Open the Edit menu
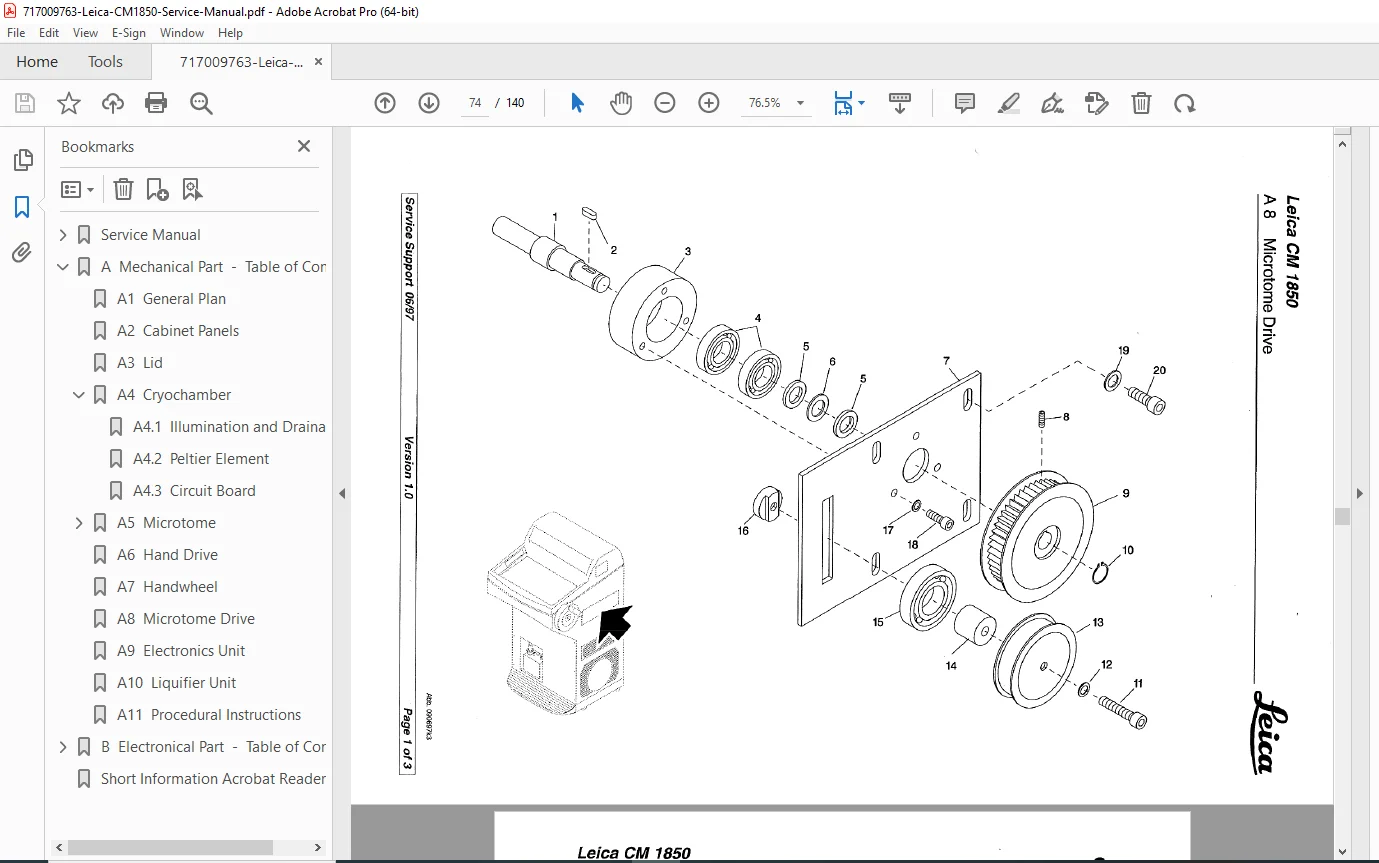This screenshot has width=1379, height=863. coord(49,33)
